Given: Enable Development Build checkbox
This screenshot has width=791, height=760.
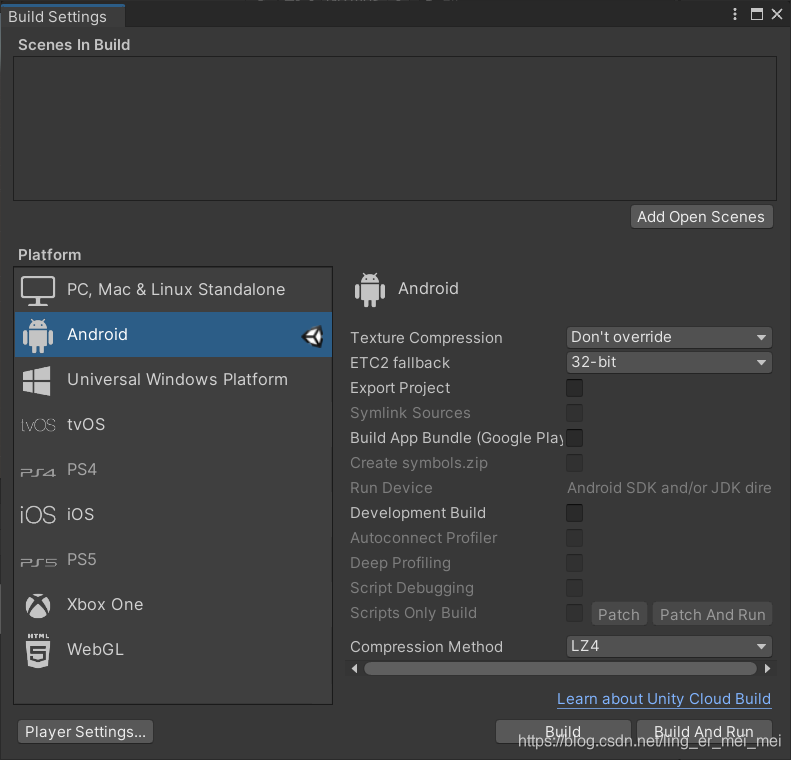Looking at the screenshot, I should click(574, 513).
